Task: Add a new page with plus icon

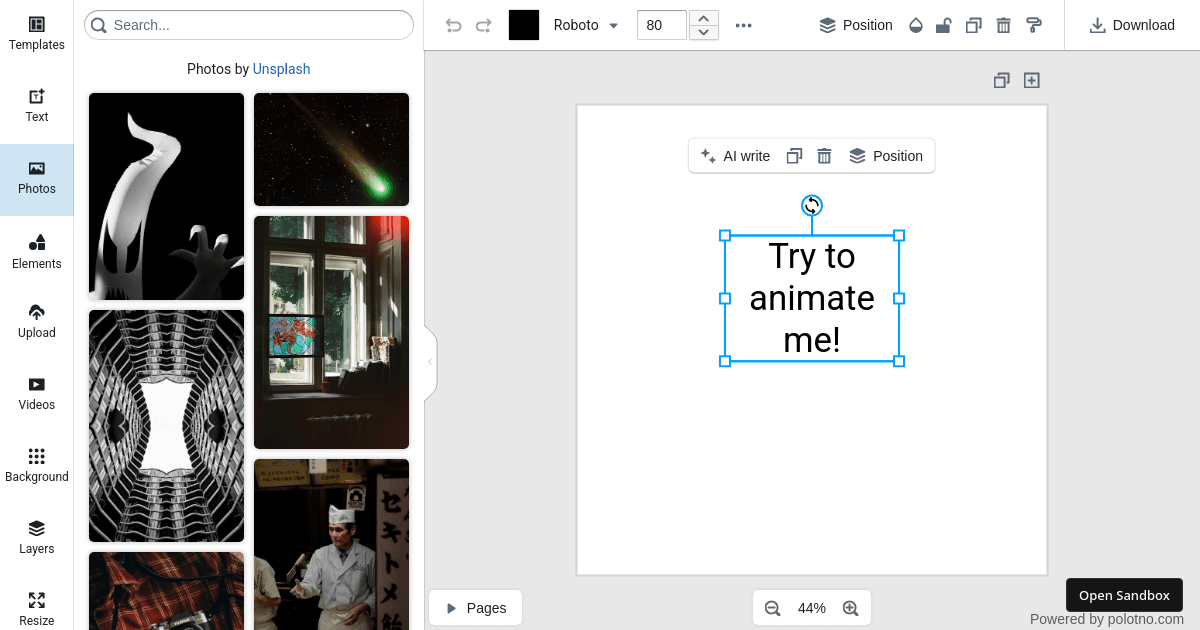Action: [x=1032, y=80]
